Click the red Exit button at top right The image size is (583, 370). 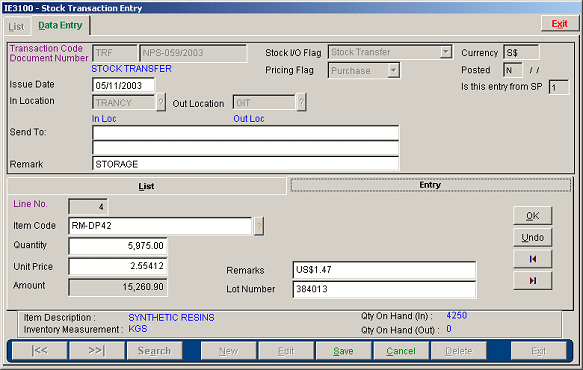[x=559, y=24]
